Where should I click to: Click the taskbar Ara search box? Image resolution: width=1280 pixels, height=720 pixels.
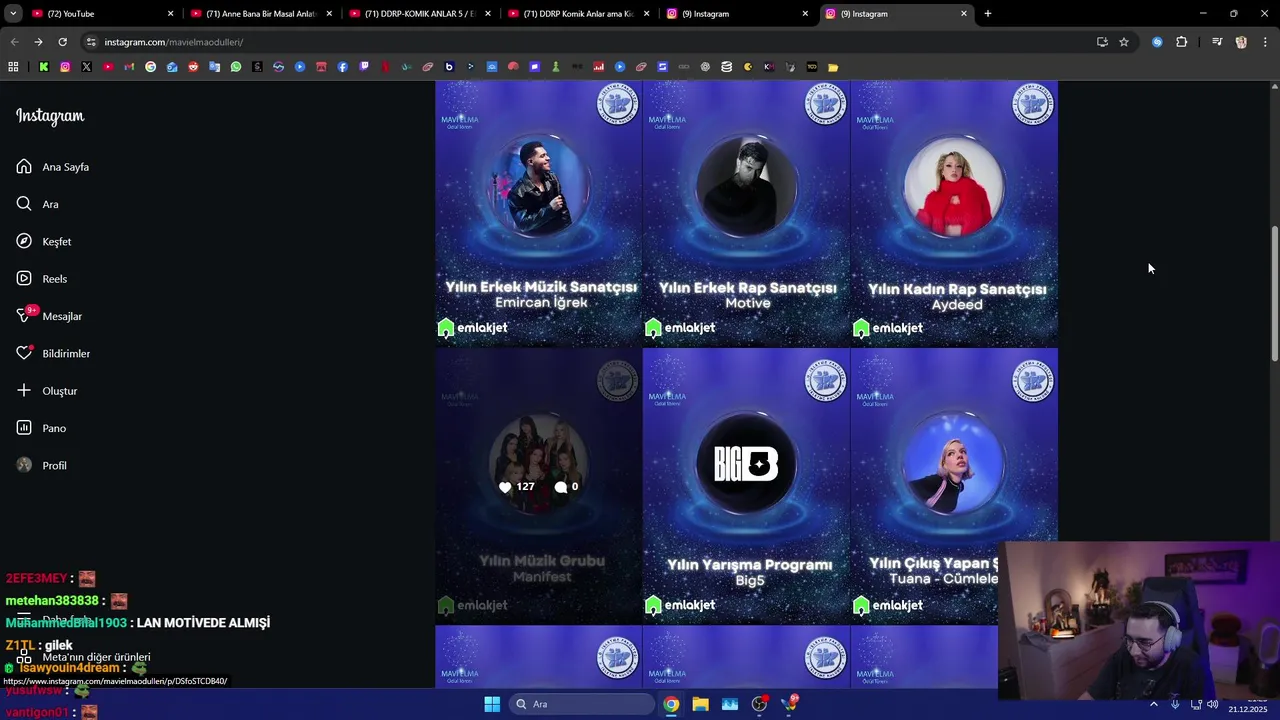click(x=581, y=704)
